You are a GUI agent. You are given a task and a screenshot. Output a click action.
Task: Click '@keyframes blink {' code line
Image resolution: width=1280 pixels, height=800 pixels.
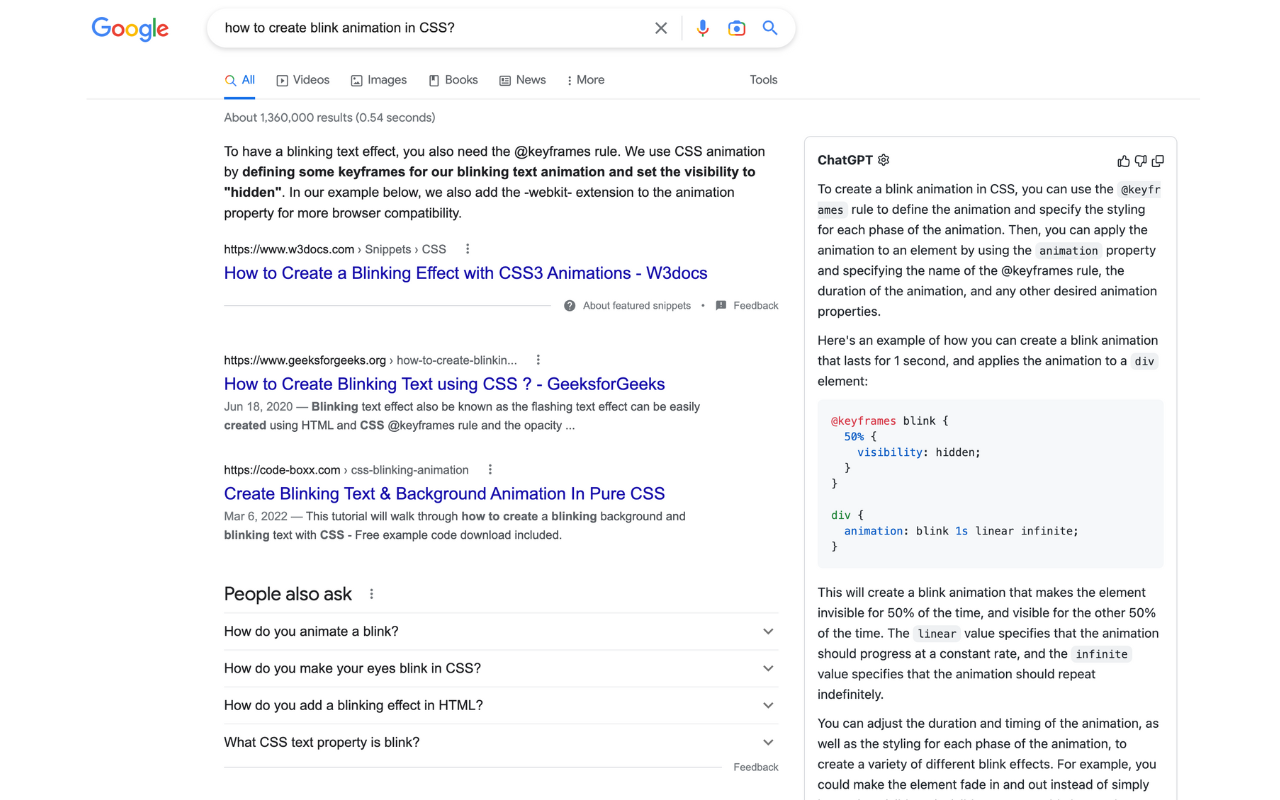(x=889, y=421)
